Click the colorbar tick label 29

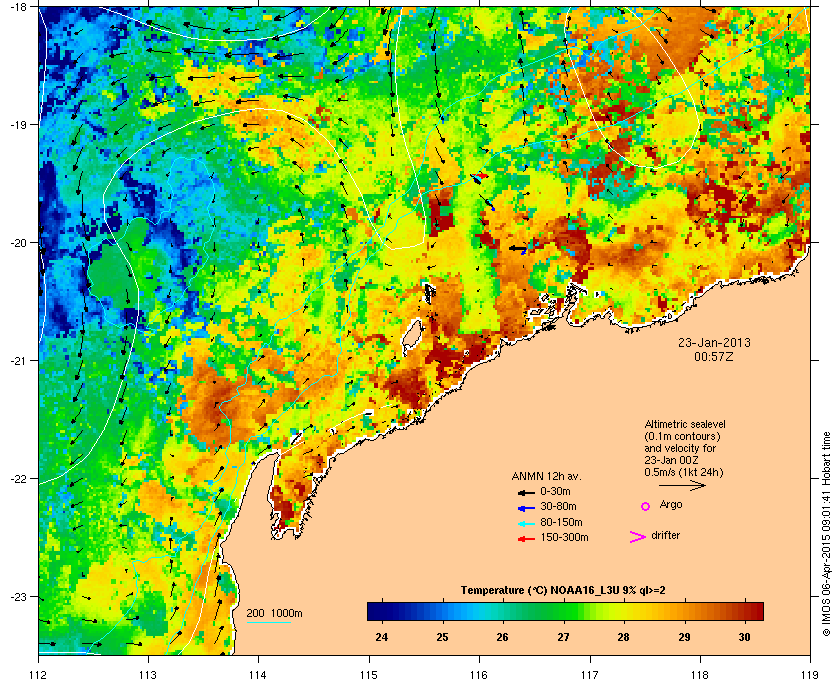(684, 637)
